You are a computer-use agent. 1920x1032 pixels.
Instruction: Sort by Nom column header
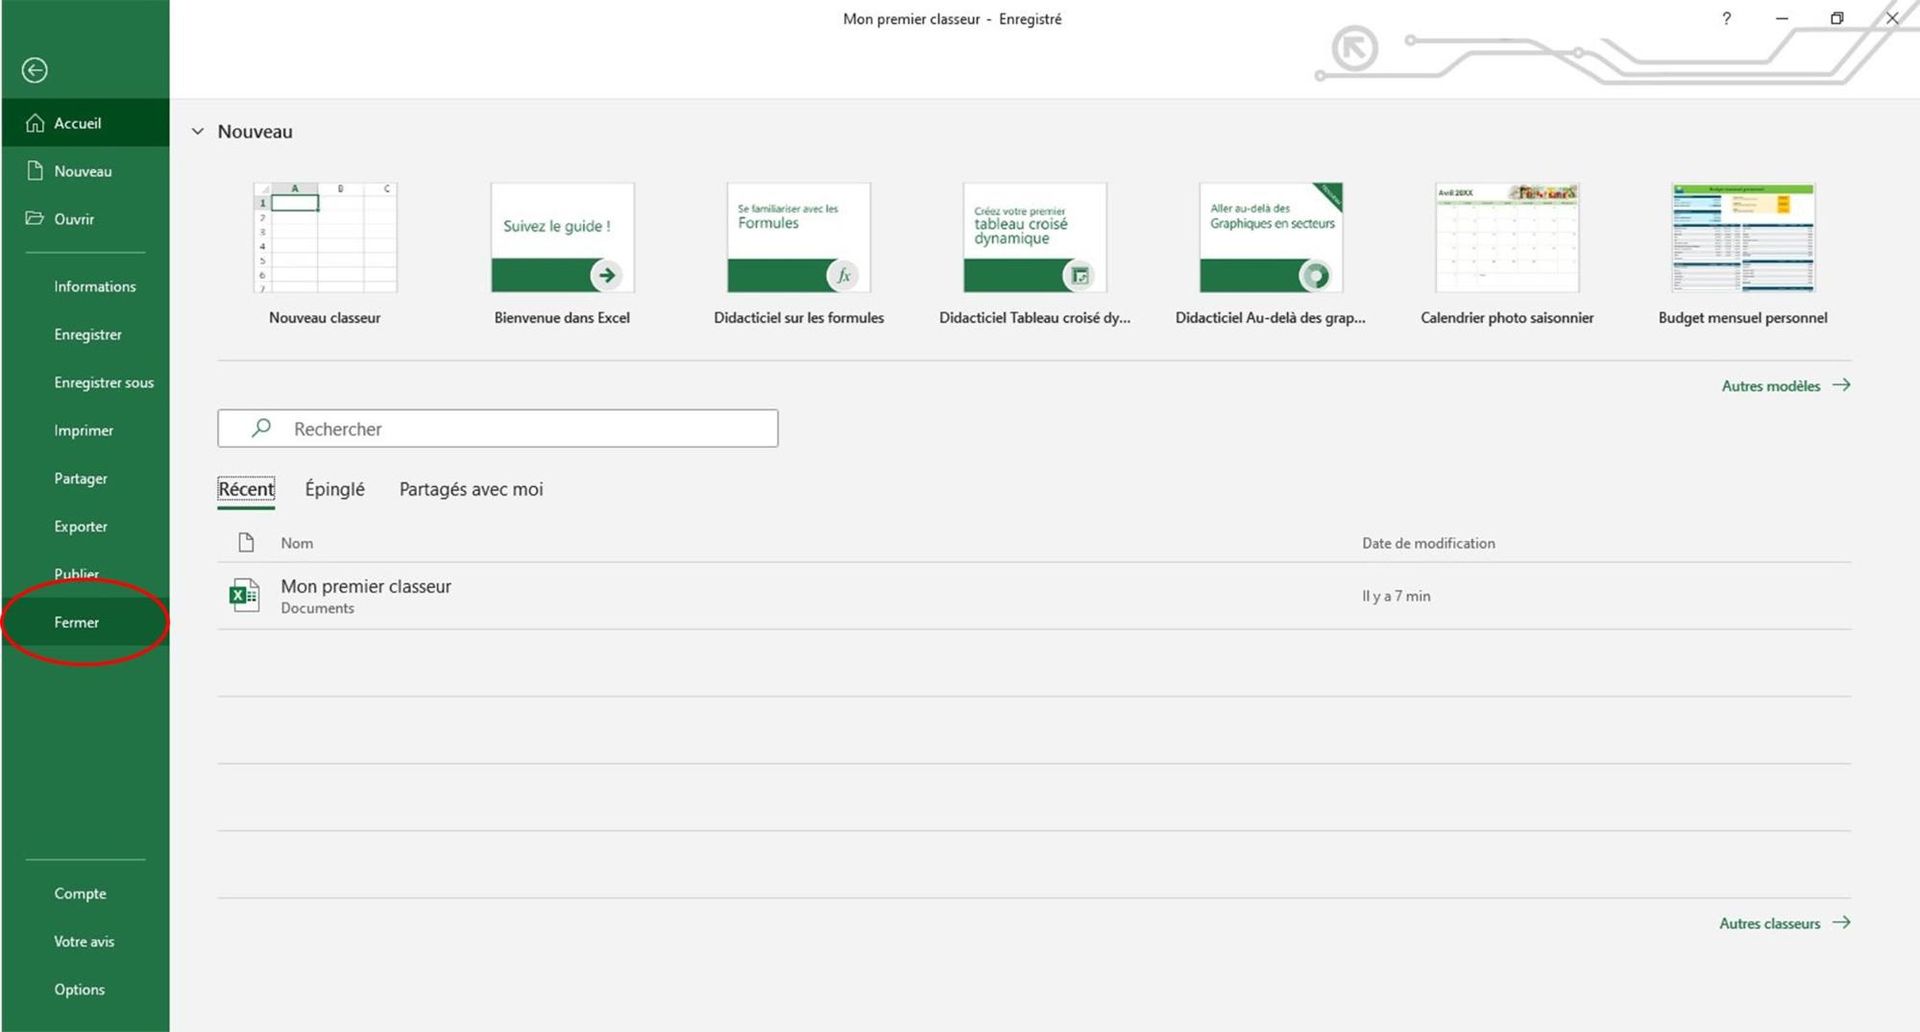point(297,543)
